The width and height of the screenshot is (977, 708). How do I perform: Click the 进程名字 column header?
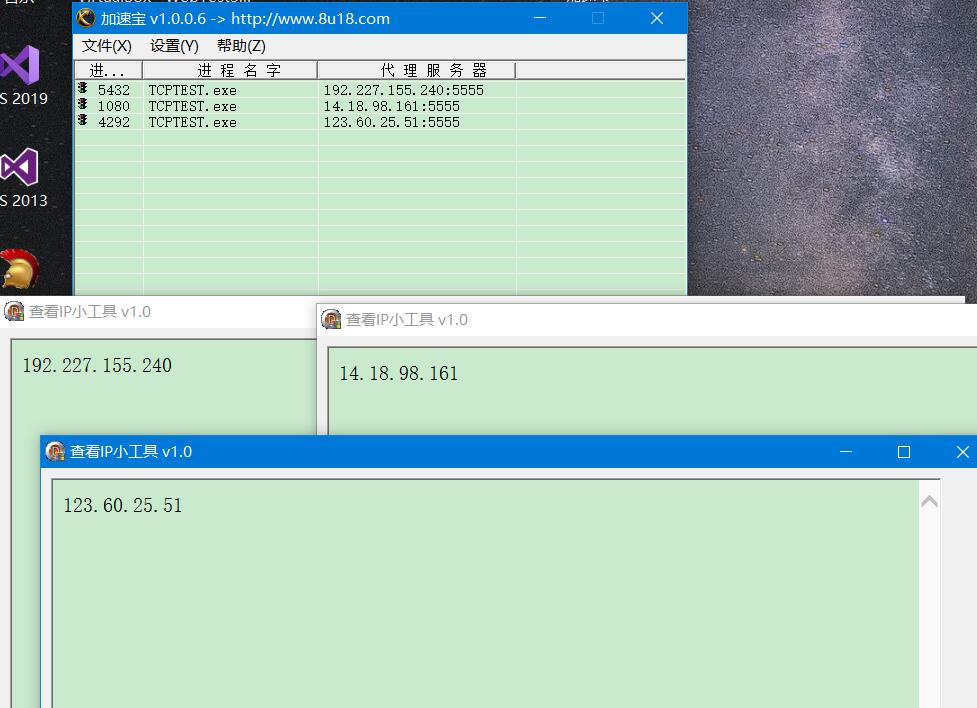pos(231,70)
